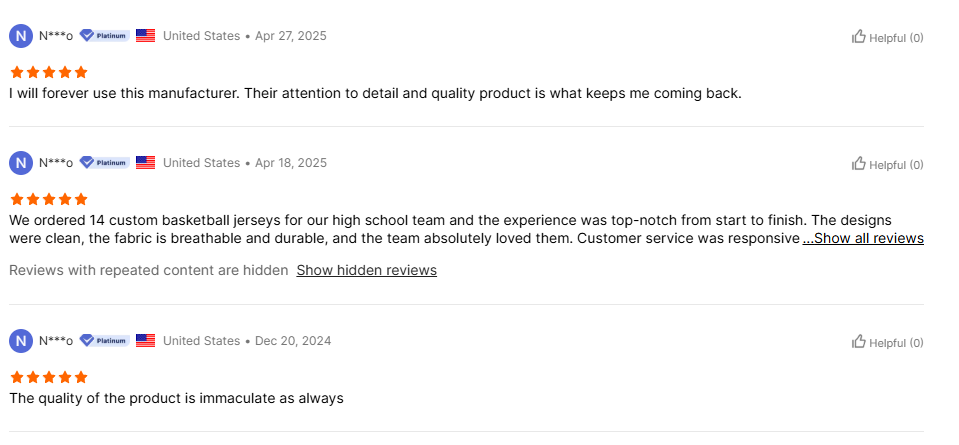Open reviewer avatar on the Apr 27, 2025 review
The image size is (959, 445).
[x=21, y=36]
